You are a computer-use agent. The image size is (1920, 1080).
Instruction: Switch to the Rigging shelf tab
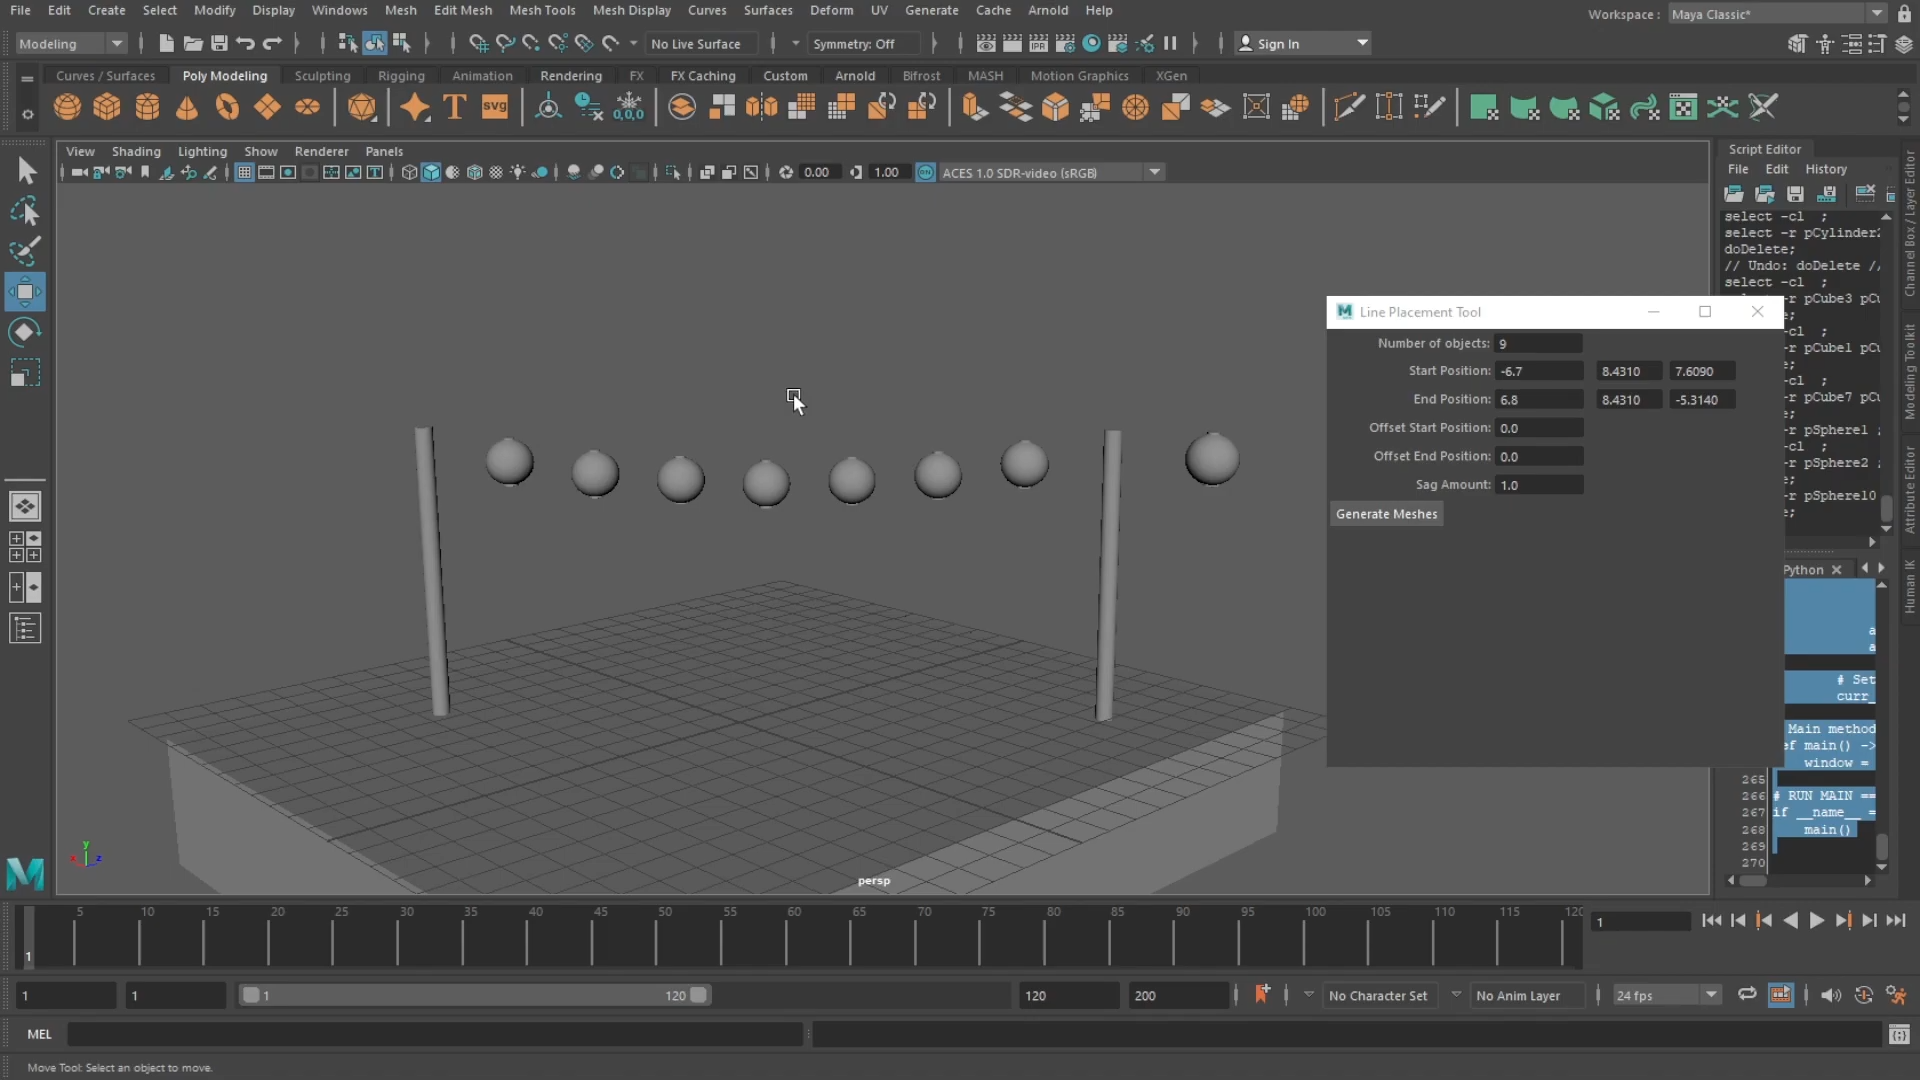point(401,76)
